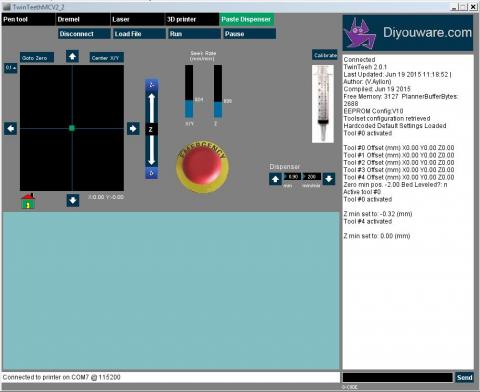The image size is (480, 392).
Task: Open the jog step size dropdown
Action: click(11, 68)
